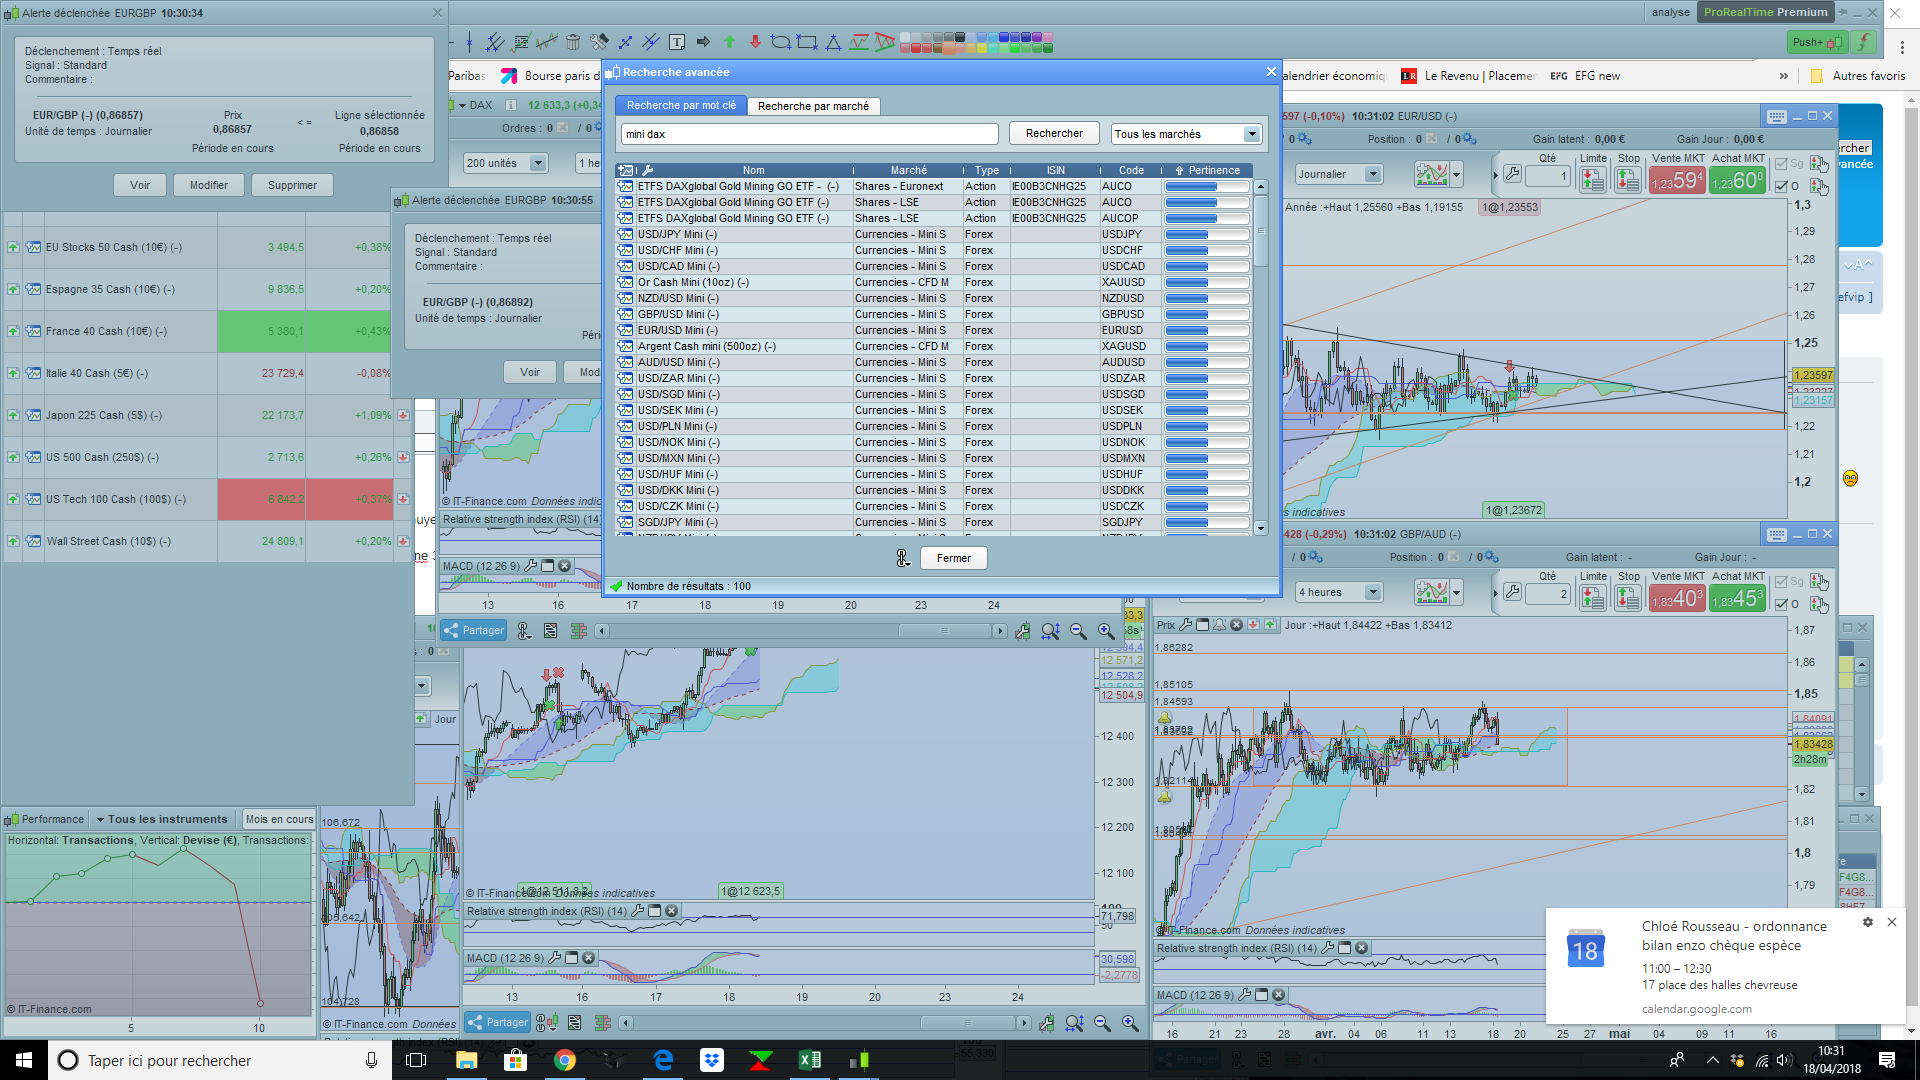Open the analyse menu at top
The image size is (1920, 1080).
tap(1670, 12)
